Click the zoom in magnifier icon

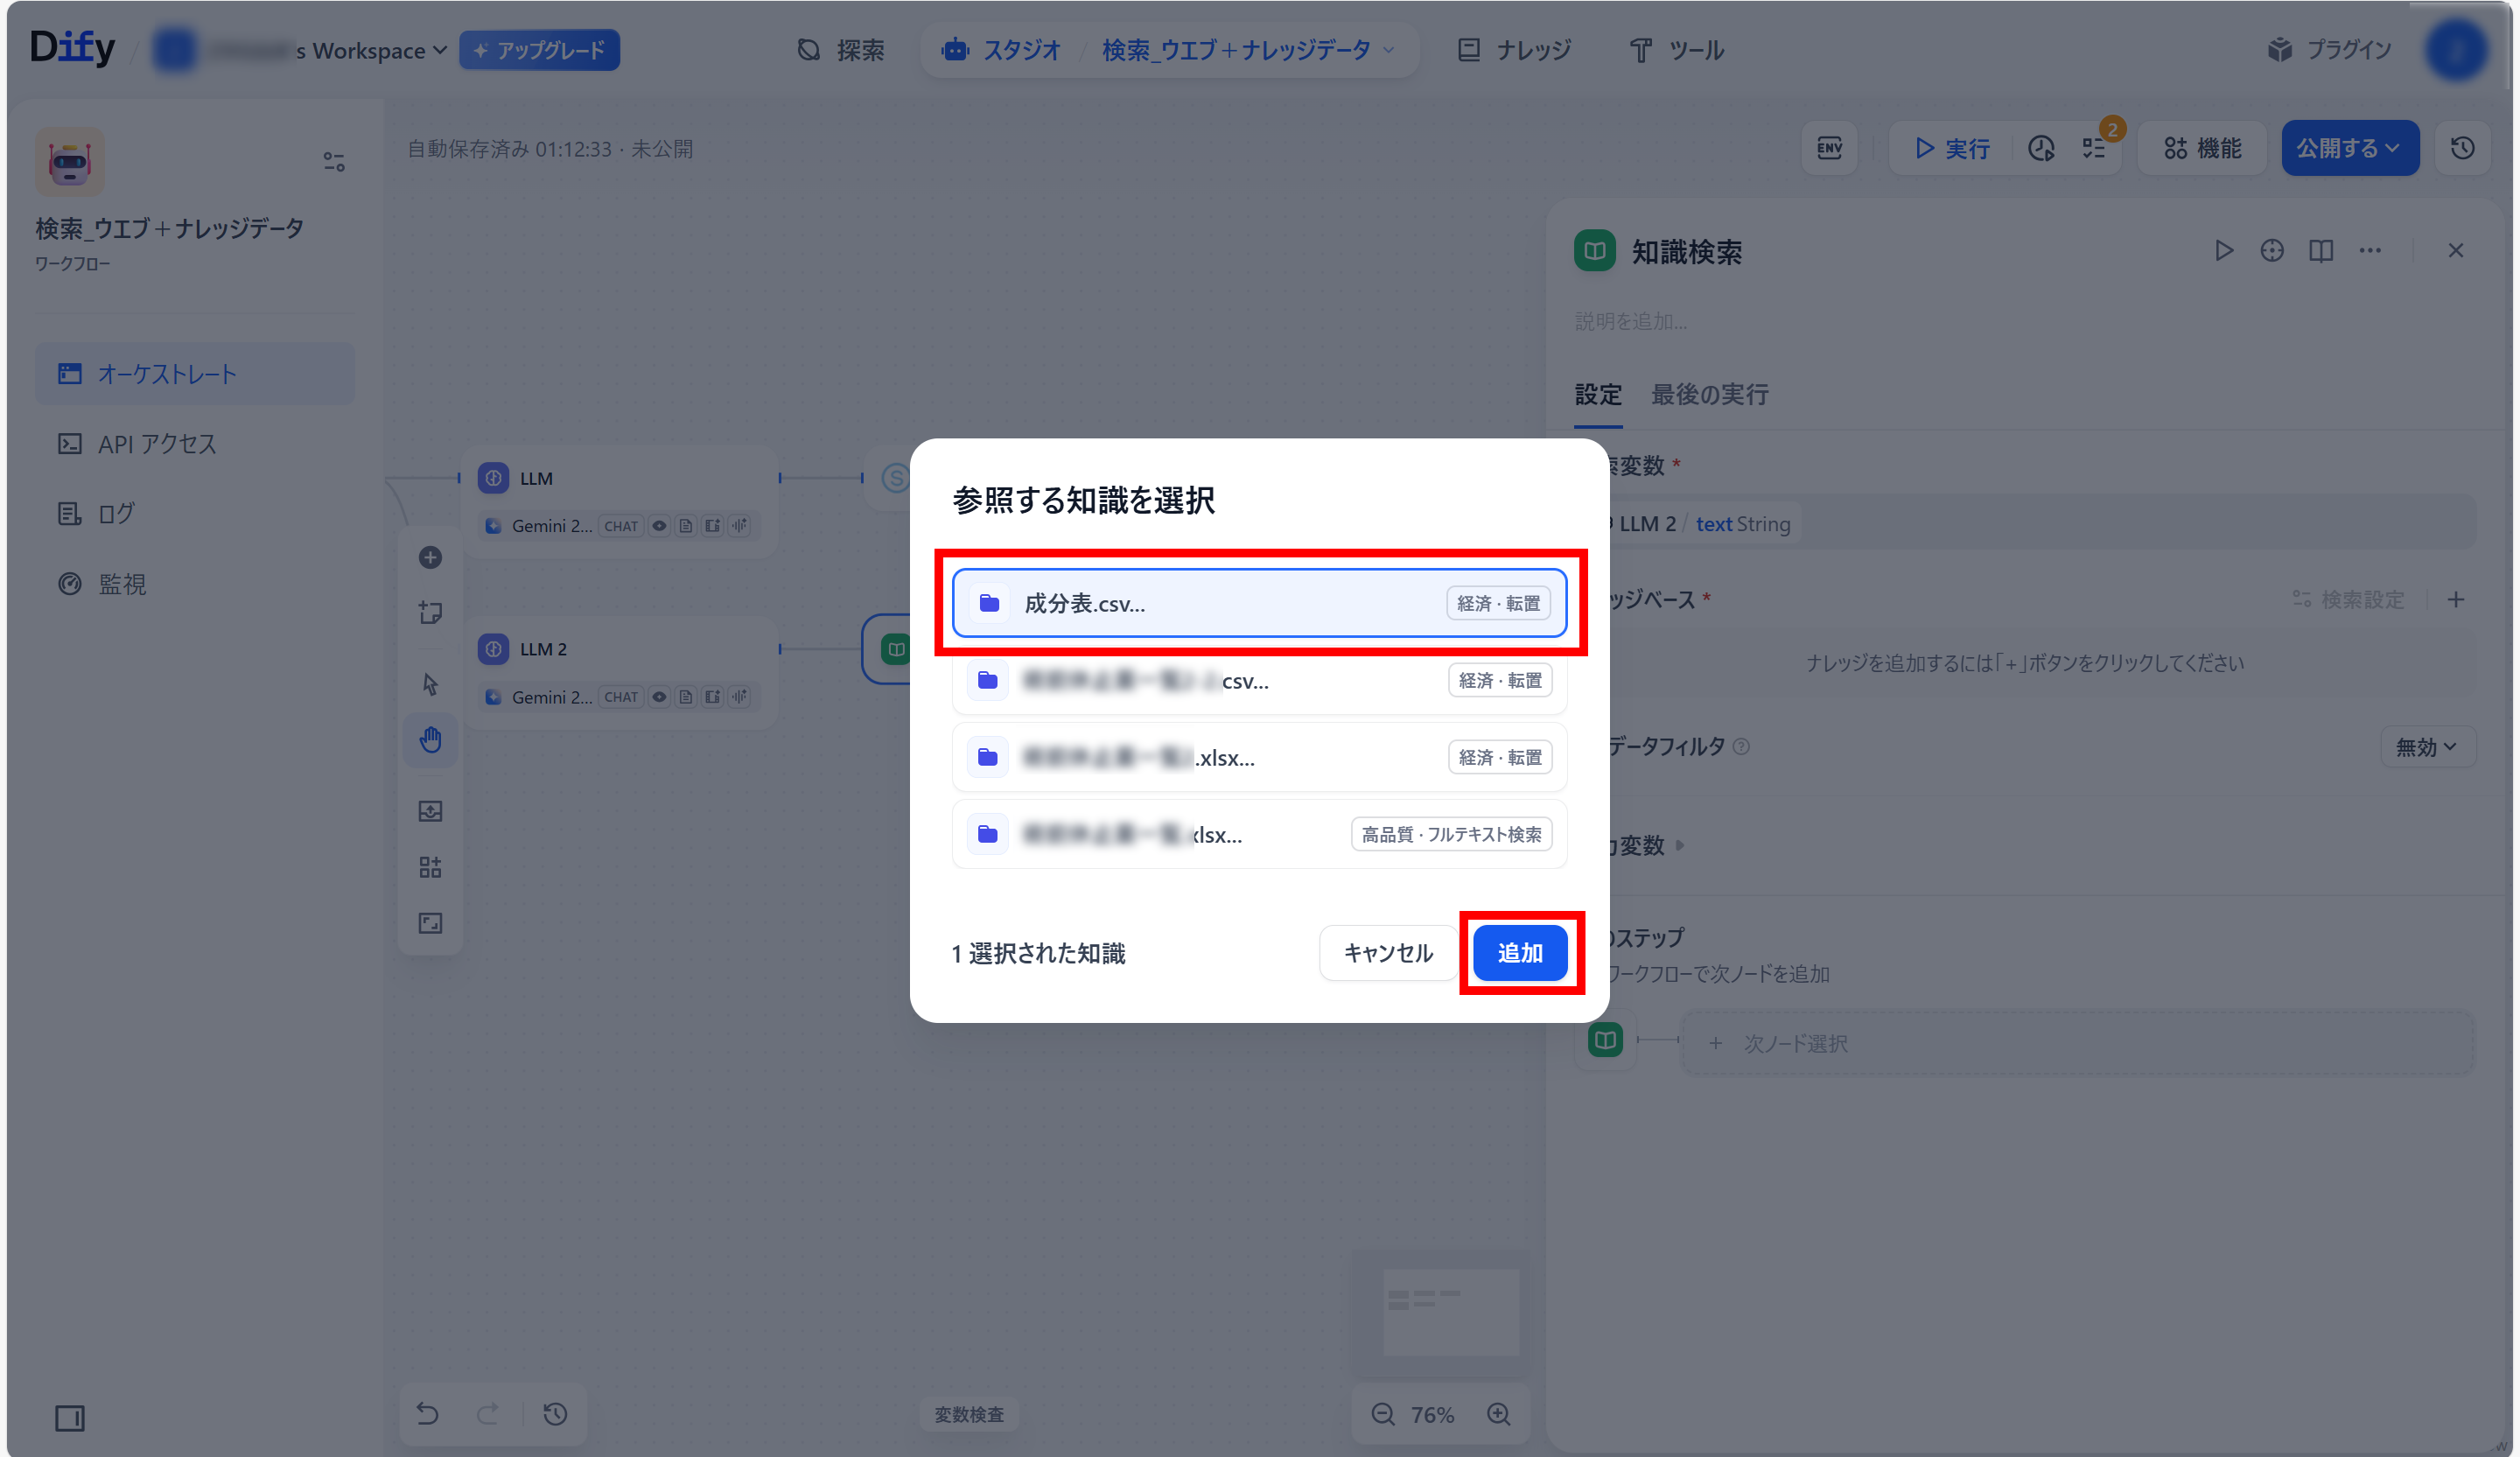coord(1498,1413)
